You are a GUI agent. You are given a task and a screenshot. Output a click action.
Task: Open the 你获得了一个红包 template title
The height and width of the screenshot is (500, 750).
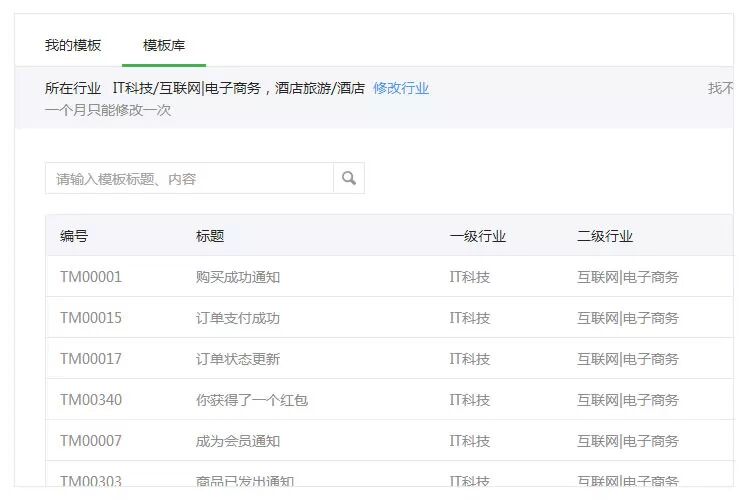pos(252,400)
